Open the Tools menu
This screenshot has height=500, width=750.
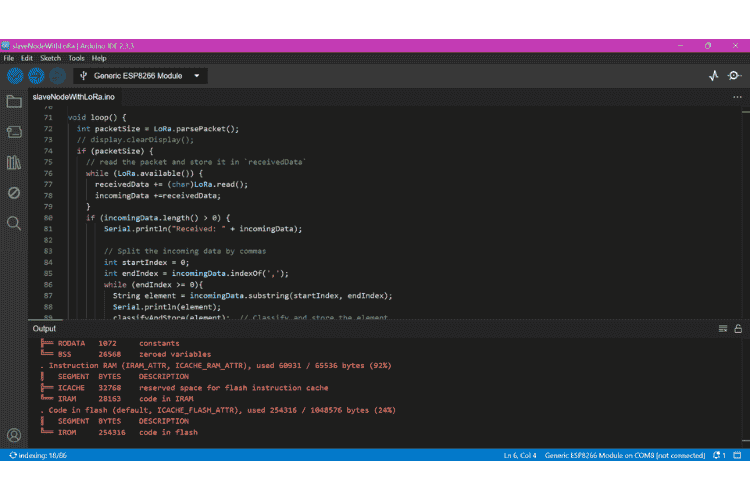[76, 58]
